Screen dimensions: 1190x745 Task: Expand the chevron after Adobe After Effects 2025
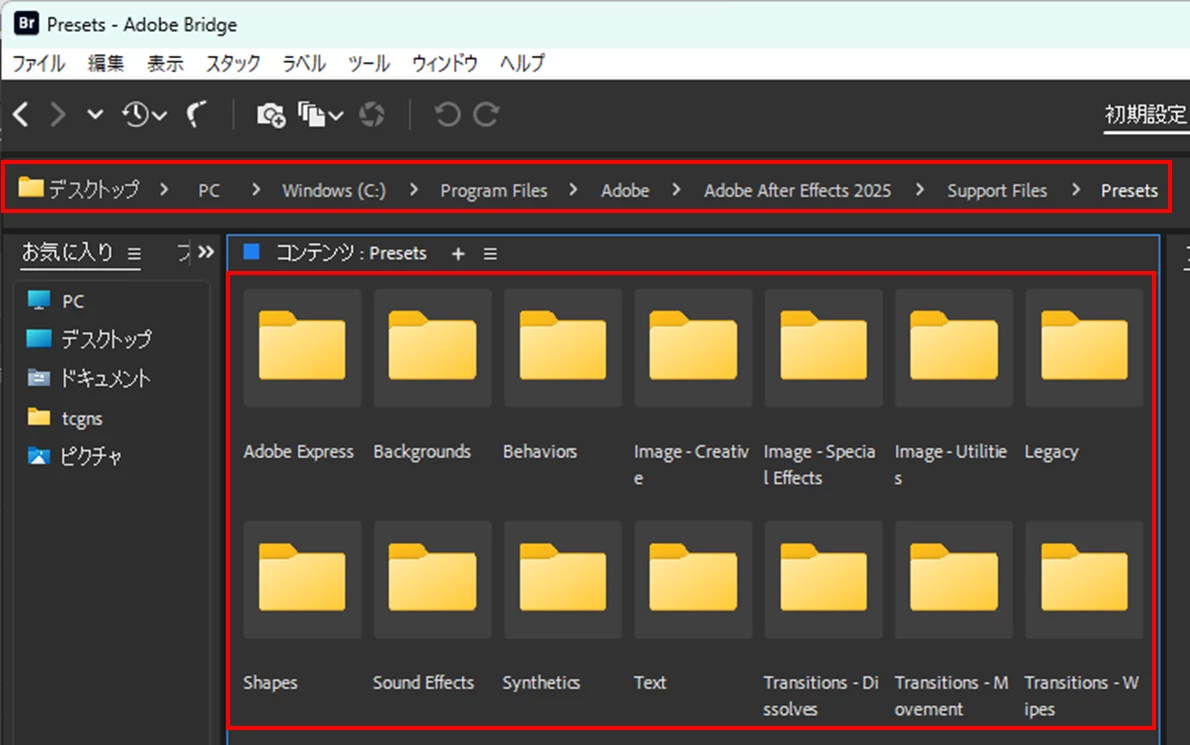920,190
